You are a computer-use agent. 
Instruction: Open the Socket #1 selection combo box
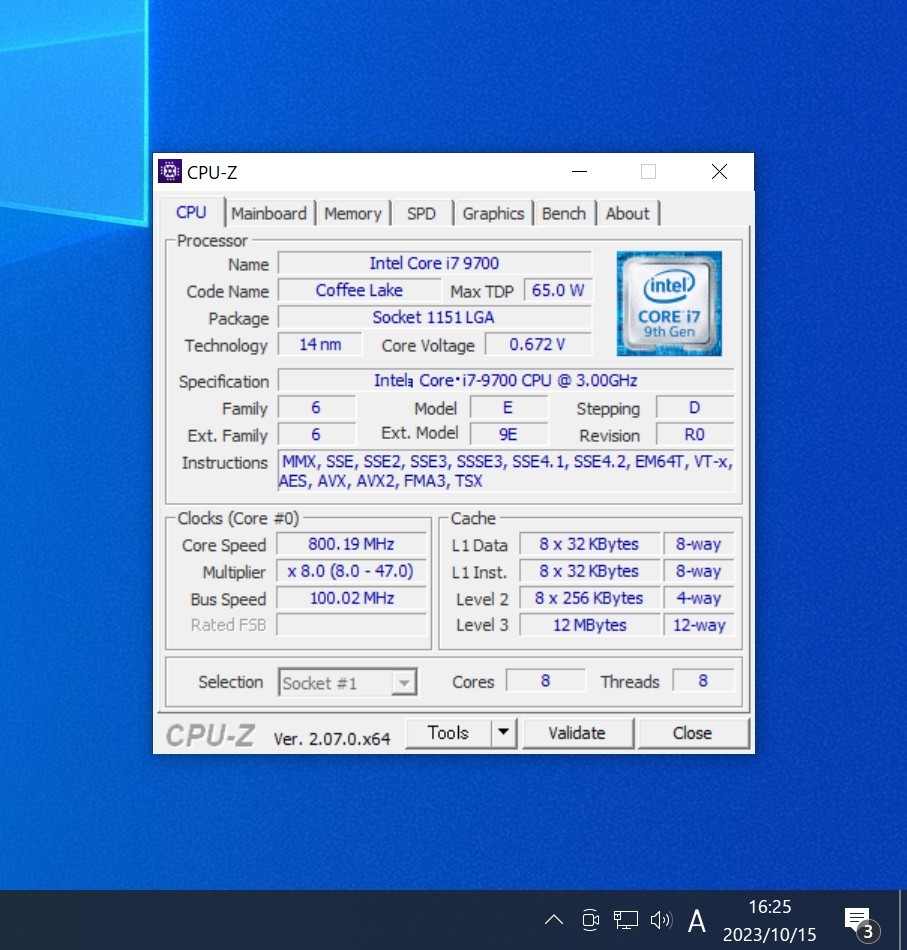pos(348,683)
